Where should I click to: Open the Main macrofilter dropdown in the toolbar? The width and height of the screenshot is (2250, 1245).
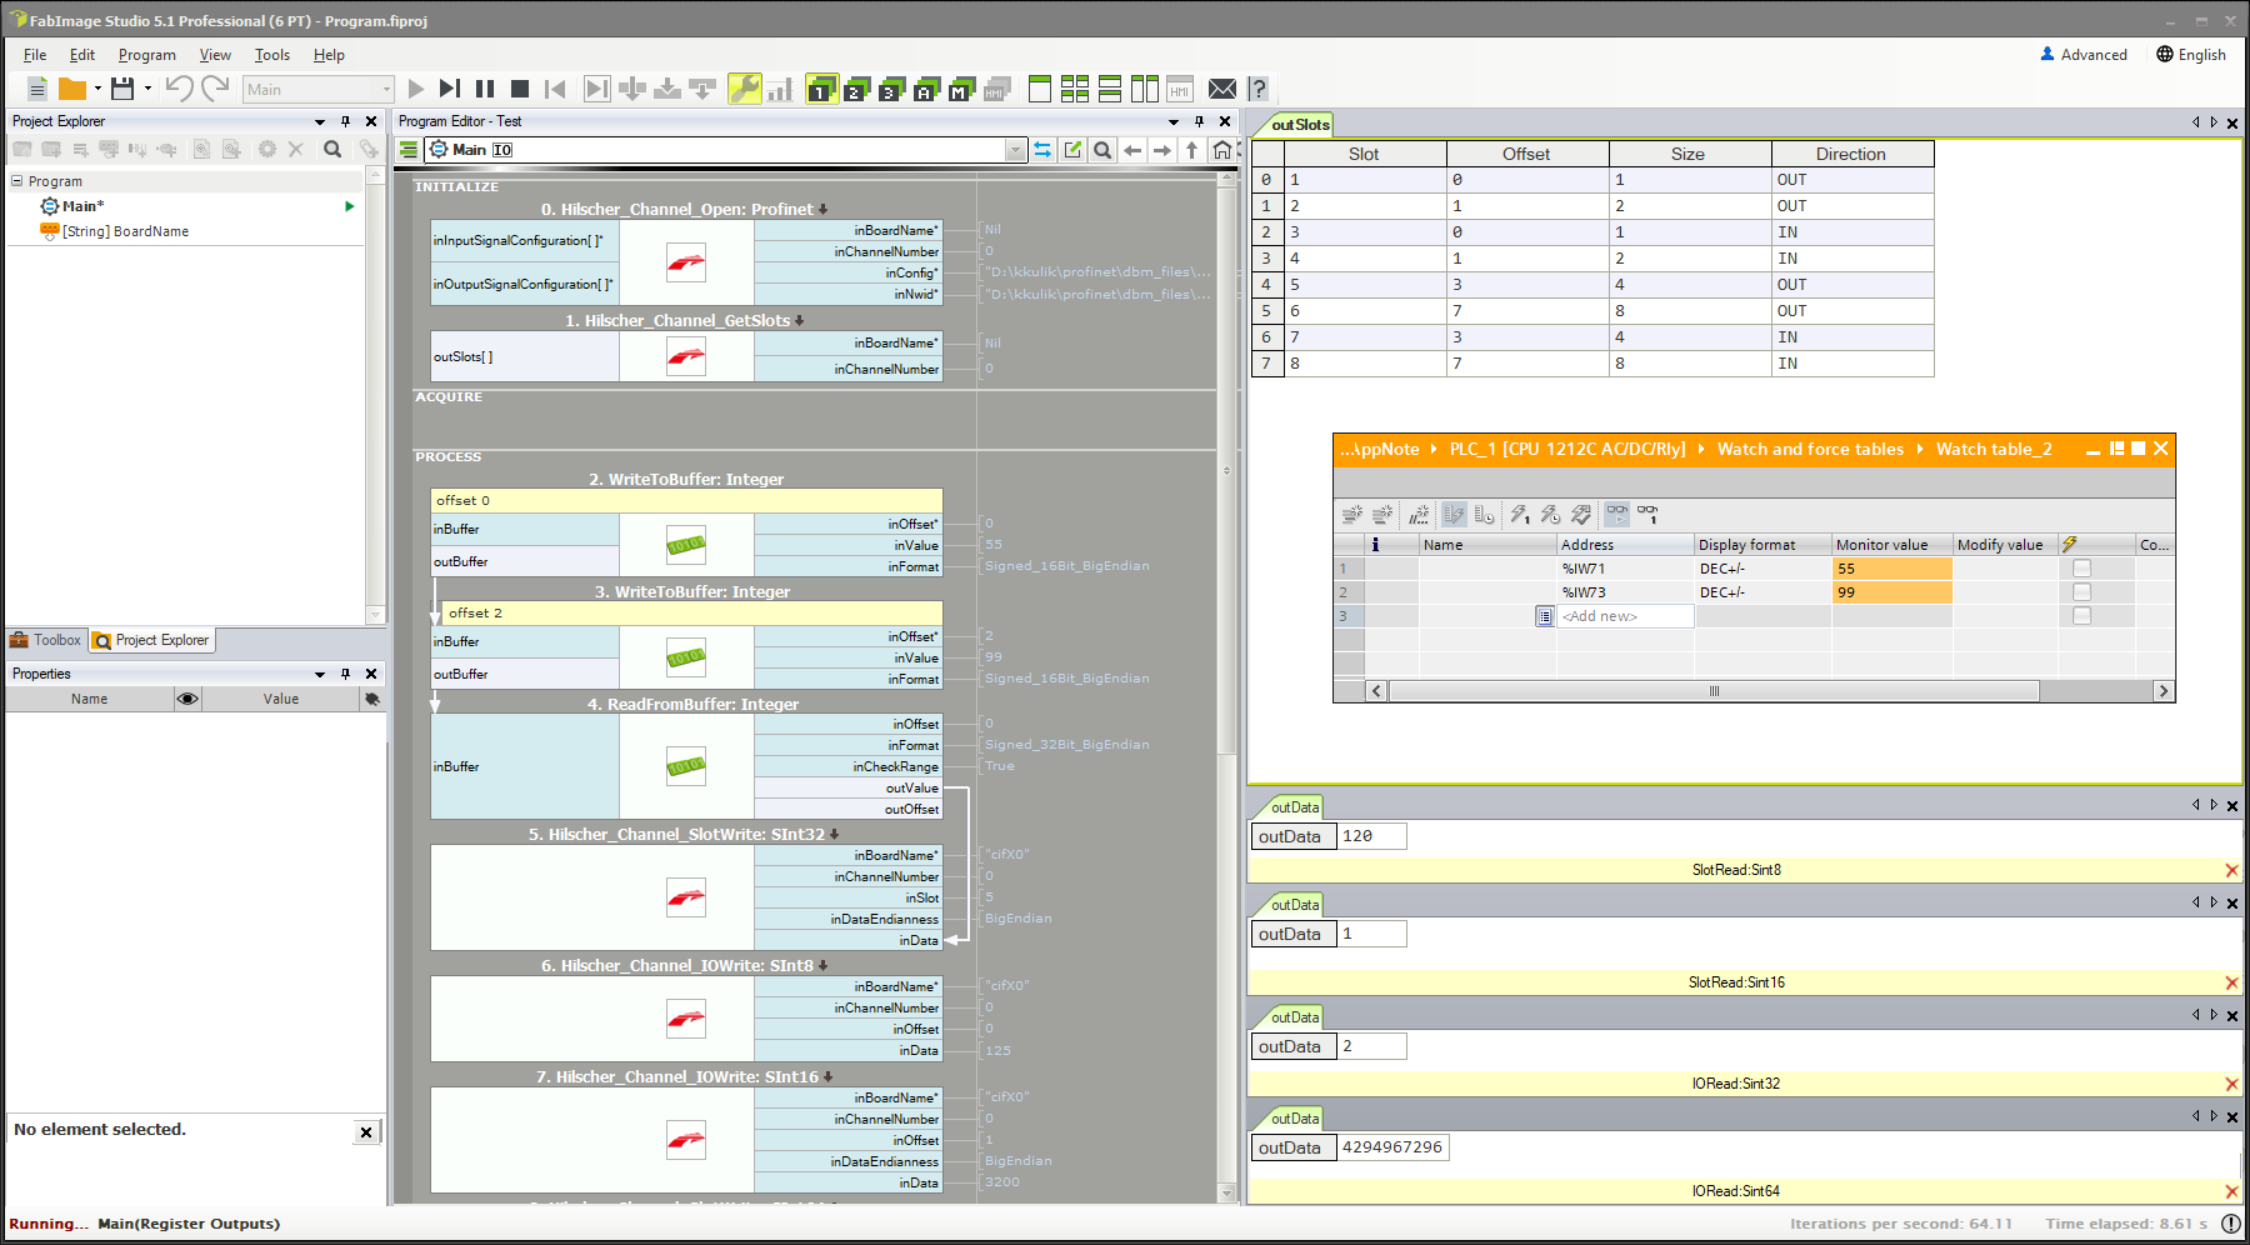tap(386, 89)
